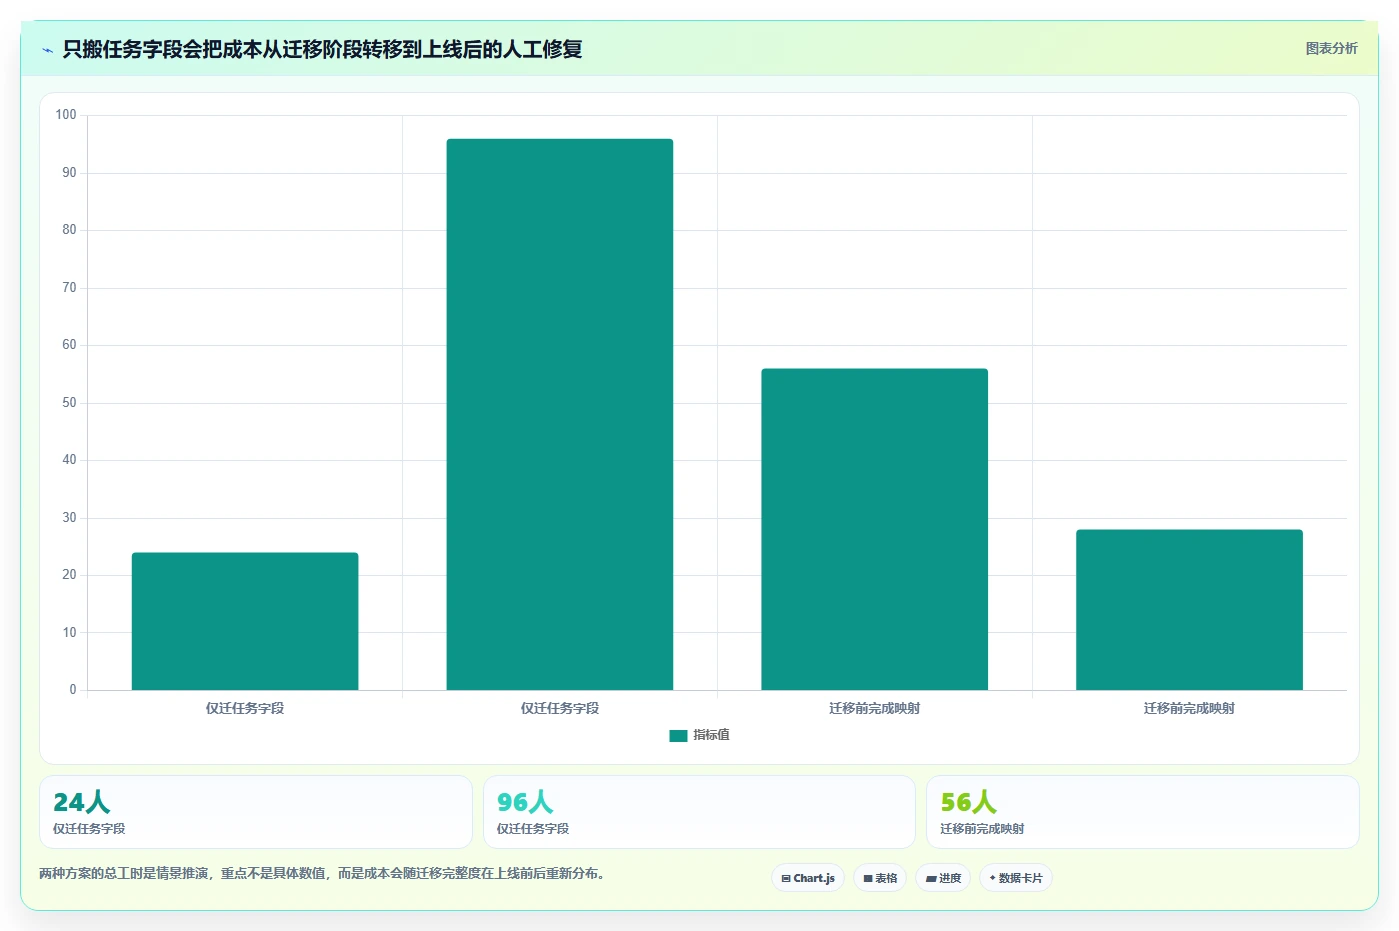
Task: Click the bar reaching 24 in chart
Action: pyautogui.click(x=245, y=621)
